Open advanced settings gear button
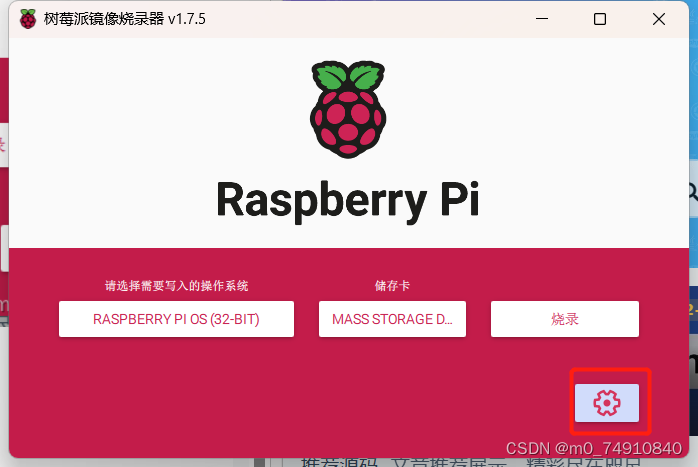The width and height of the screenshot is (698, 467). pos(607,403)
